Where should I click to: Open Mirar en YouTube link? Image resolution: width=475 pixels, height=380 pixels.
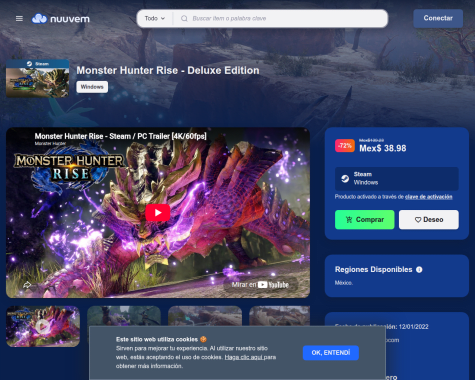coord(260,285)
